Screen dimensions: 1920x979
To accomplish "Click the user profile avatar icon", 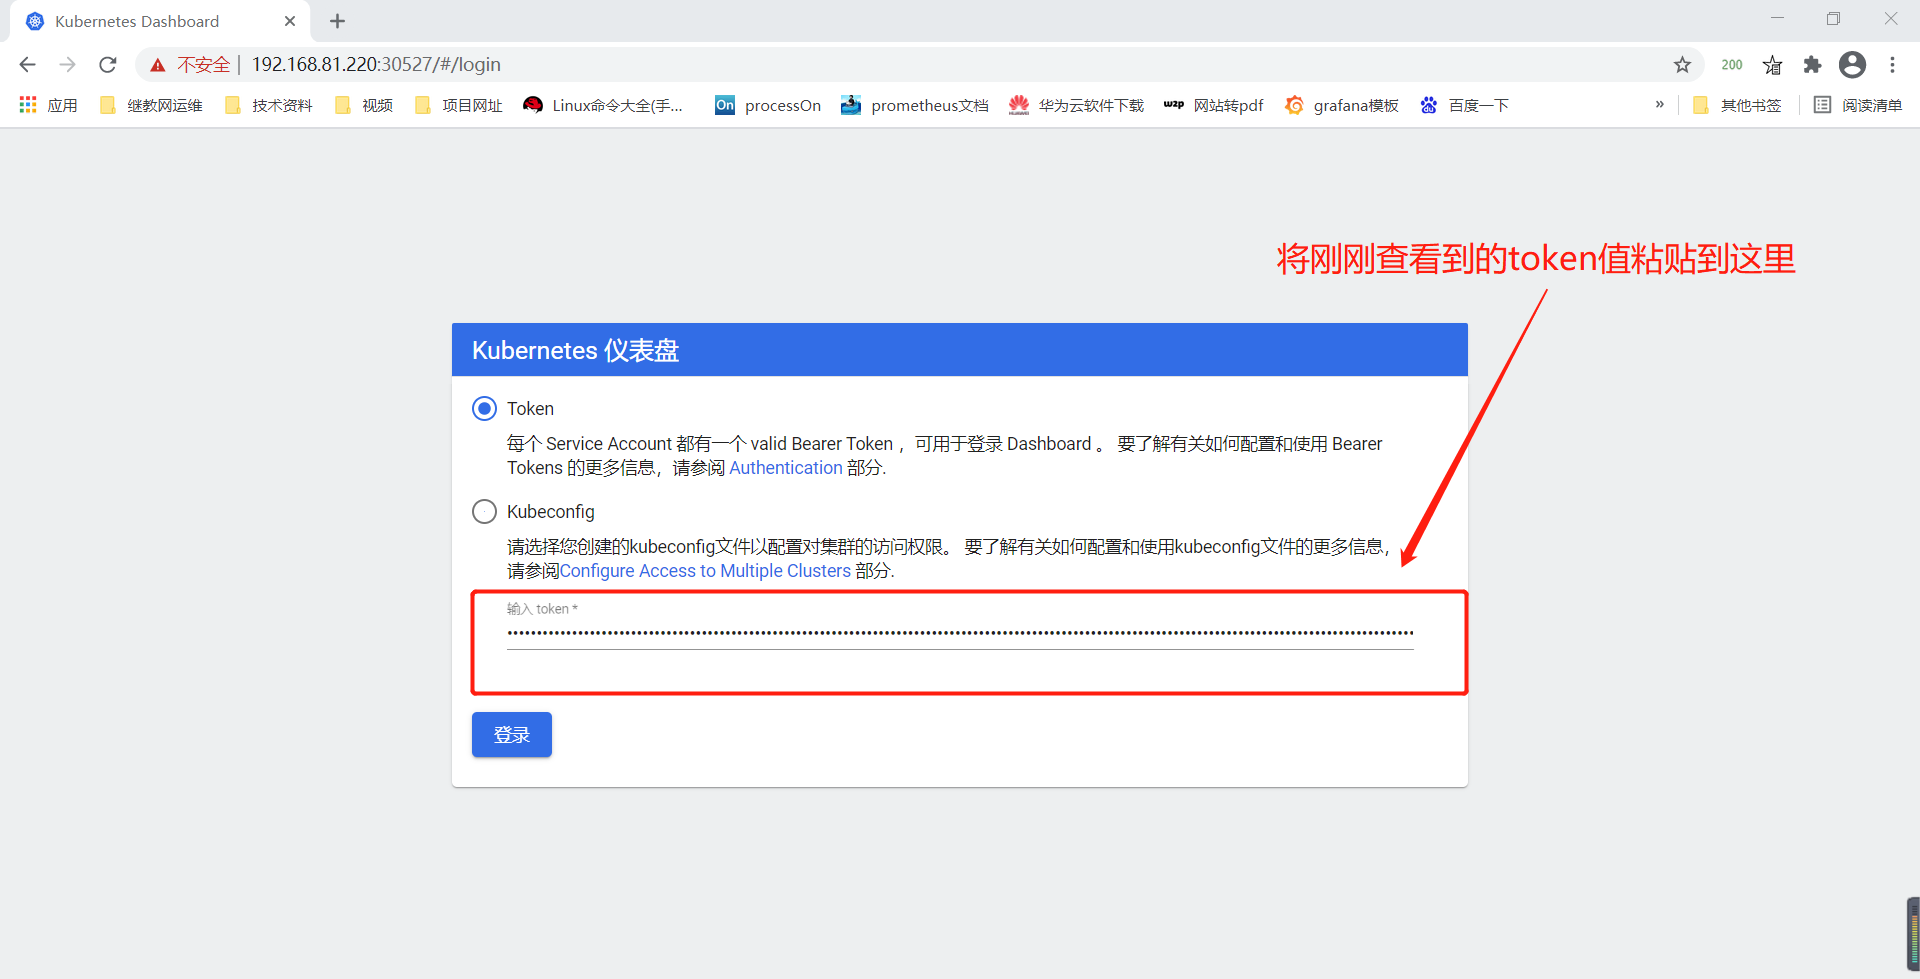I will click(x=1853, y=64).
